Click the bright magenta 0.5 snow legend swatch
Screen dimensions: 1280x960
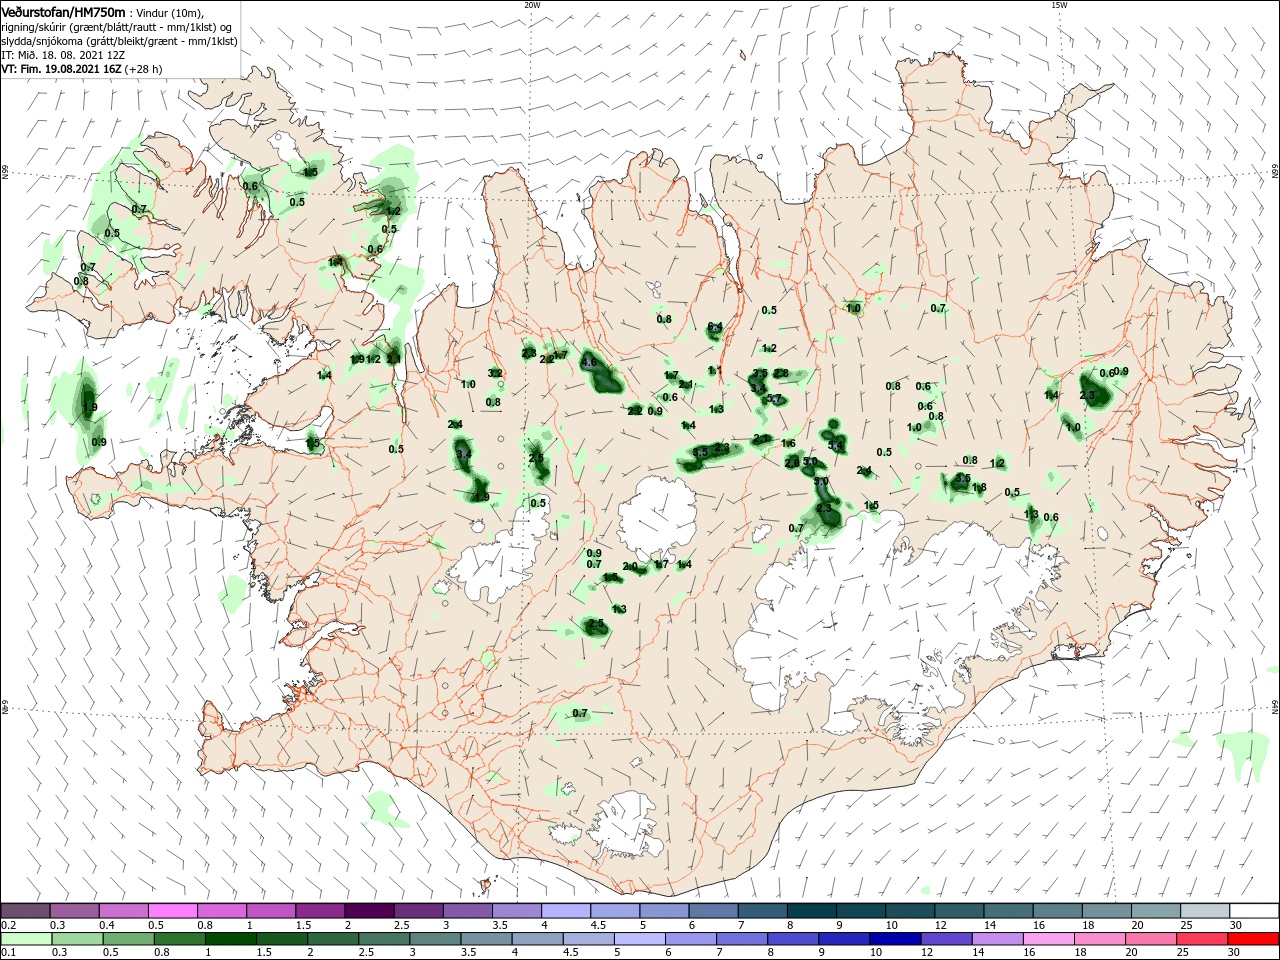172,911
